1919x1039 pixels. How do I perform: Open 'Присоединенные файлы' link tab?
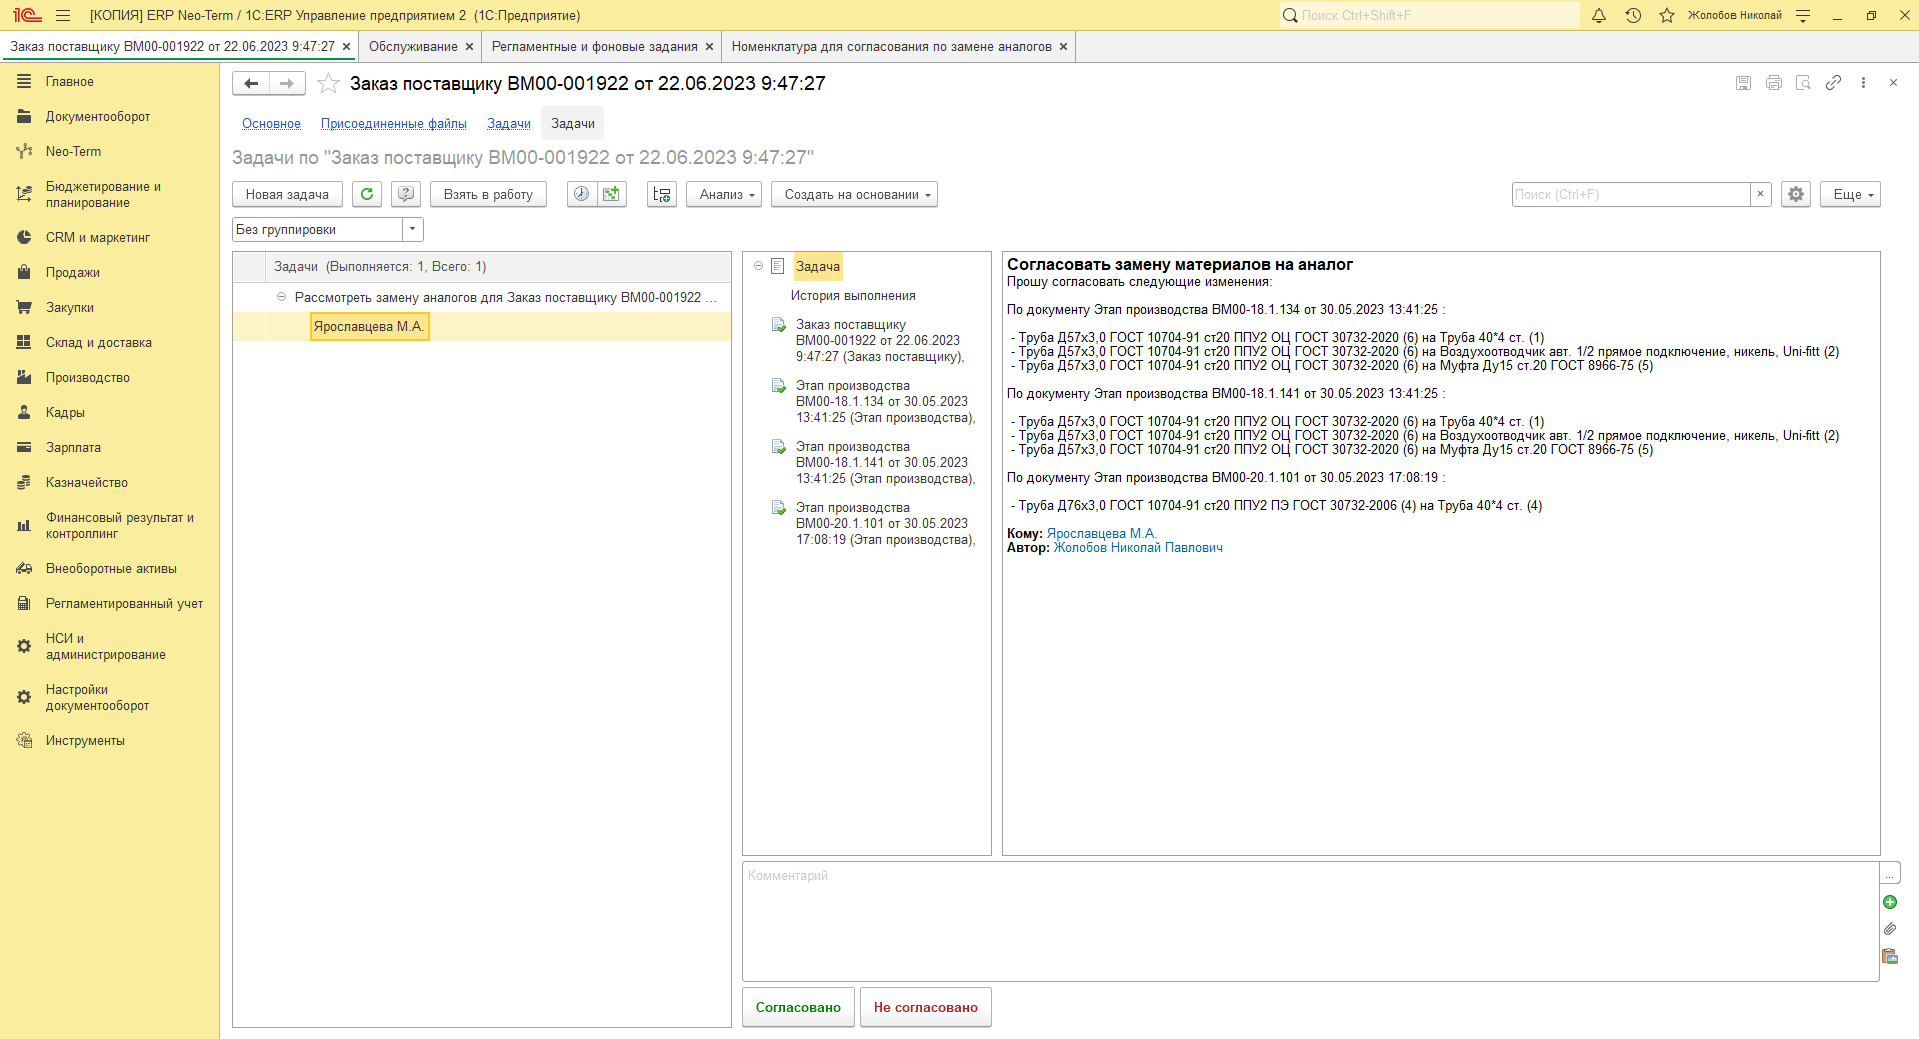[x=394, y=124]
